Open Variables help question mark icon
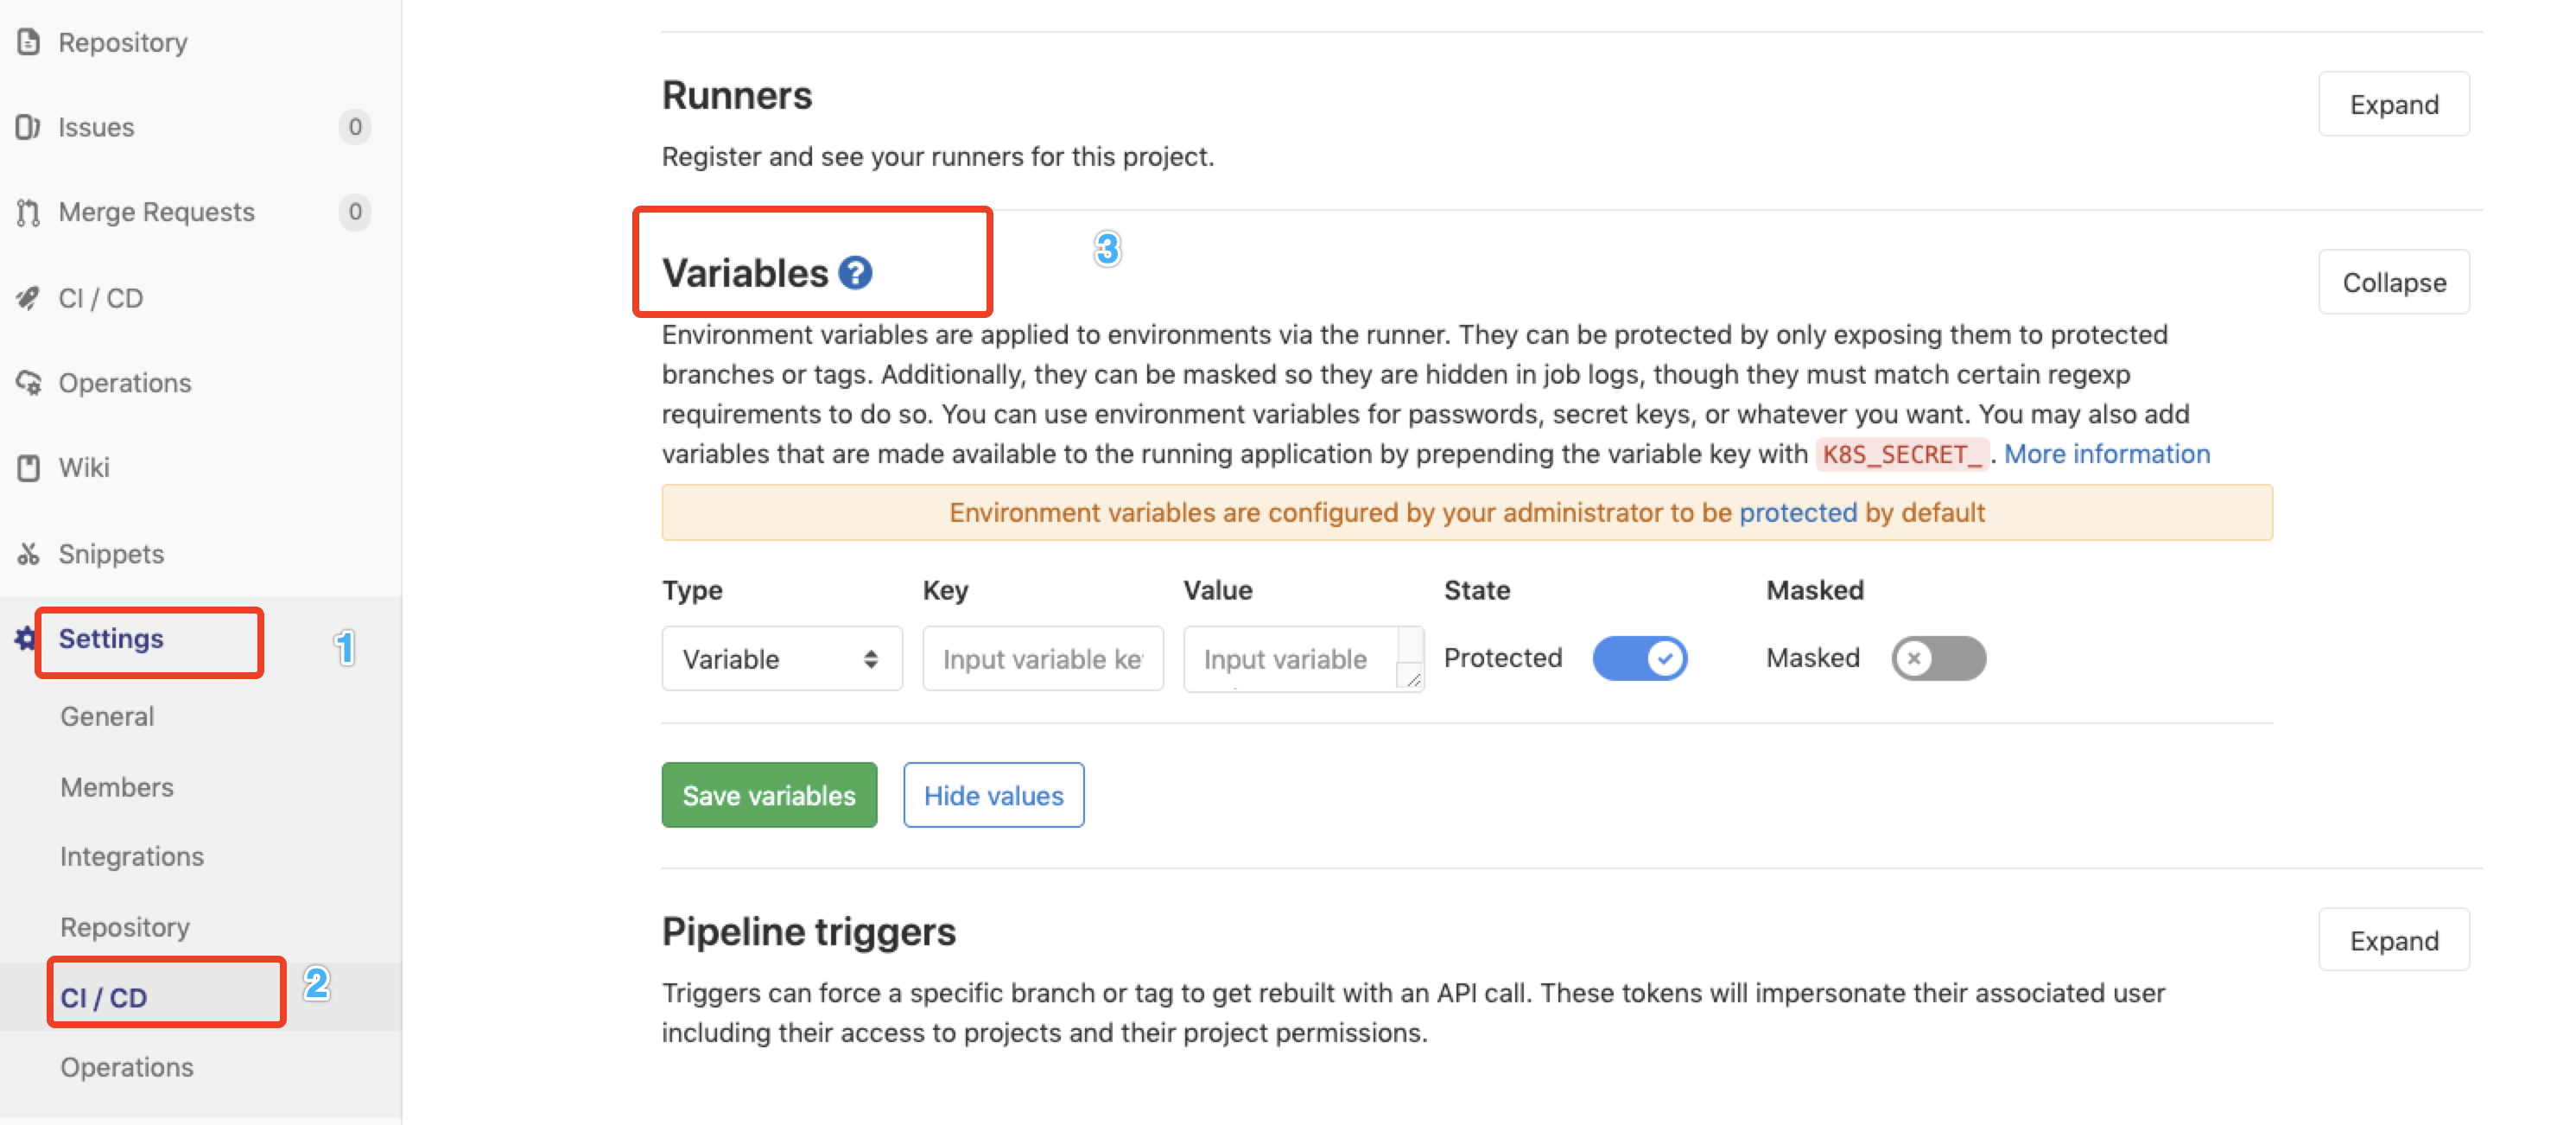The image size is (2576, 1125). 855,273
